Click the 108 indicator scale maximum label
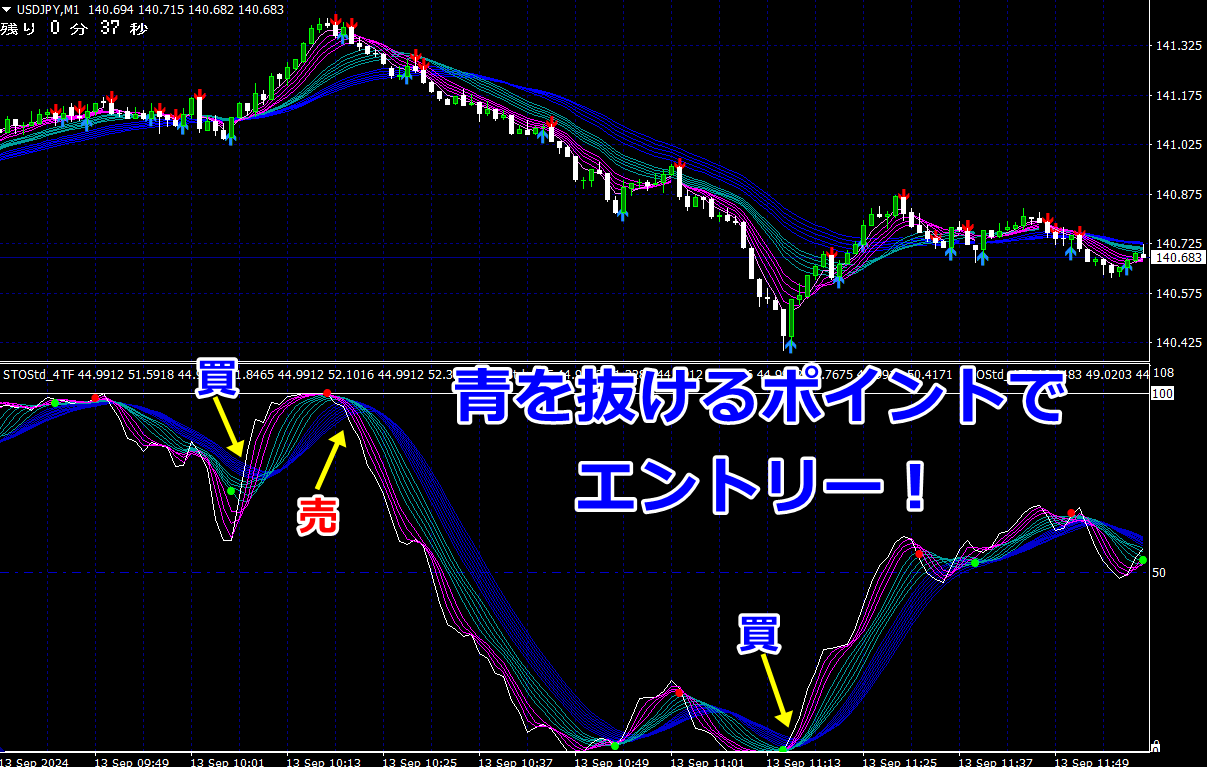1207x767 pixels. 1164,374
